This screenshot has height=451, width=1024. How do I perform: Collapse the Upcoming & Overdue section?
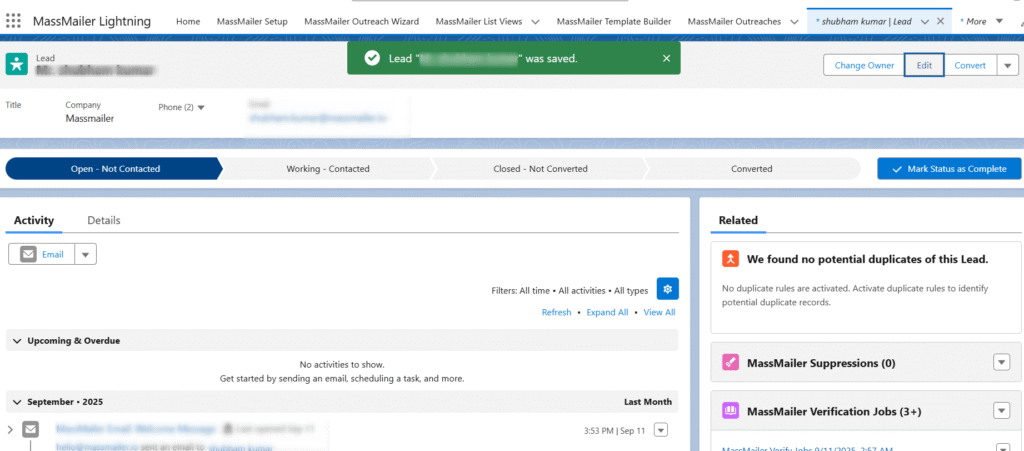[x=18, y=341]
